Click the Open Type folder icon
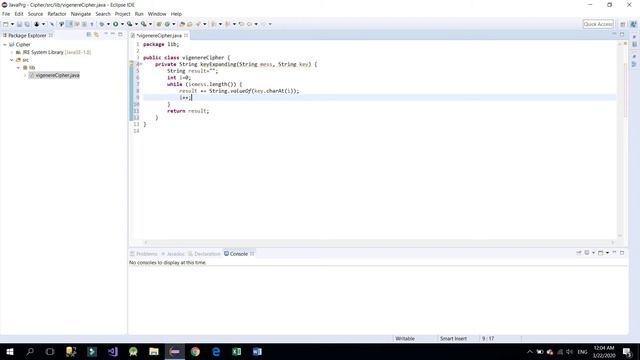The width and height of the screenshot is (640, 360). point(182,24)
